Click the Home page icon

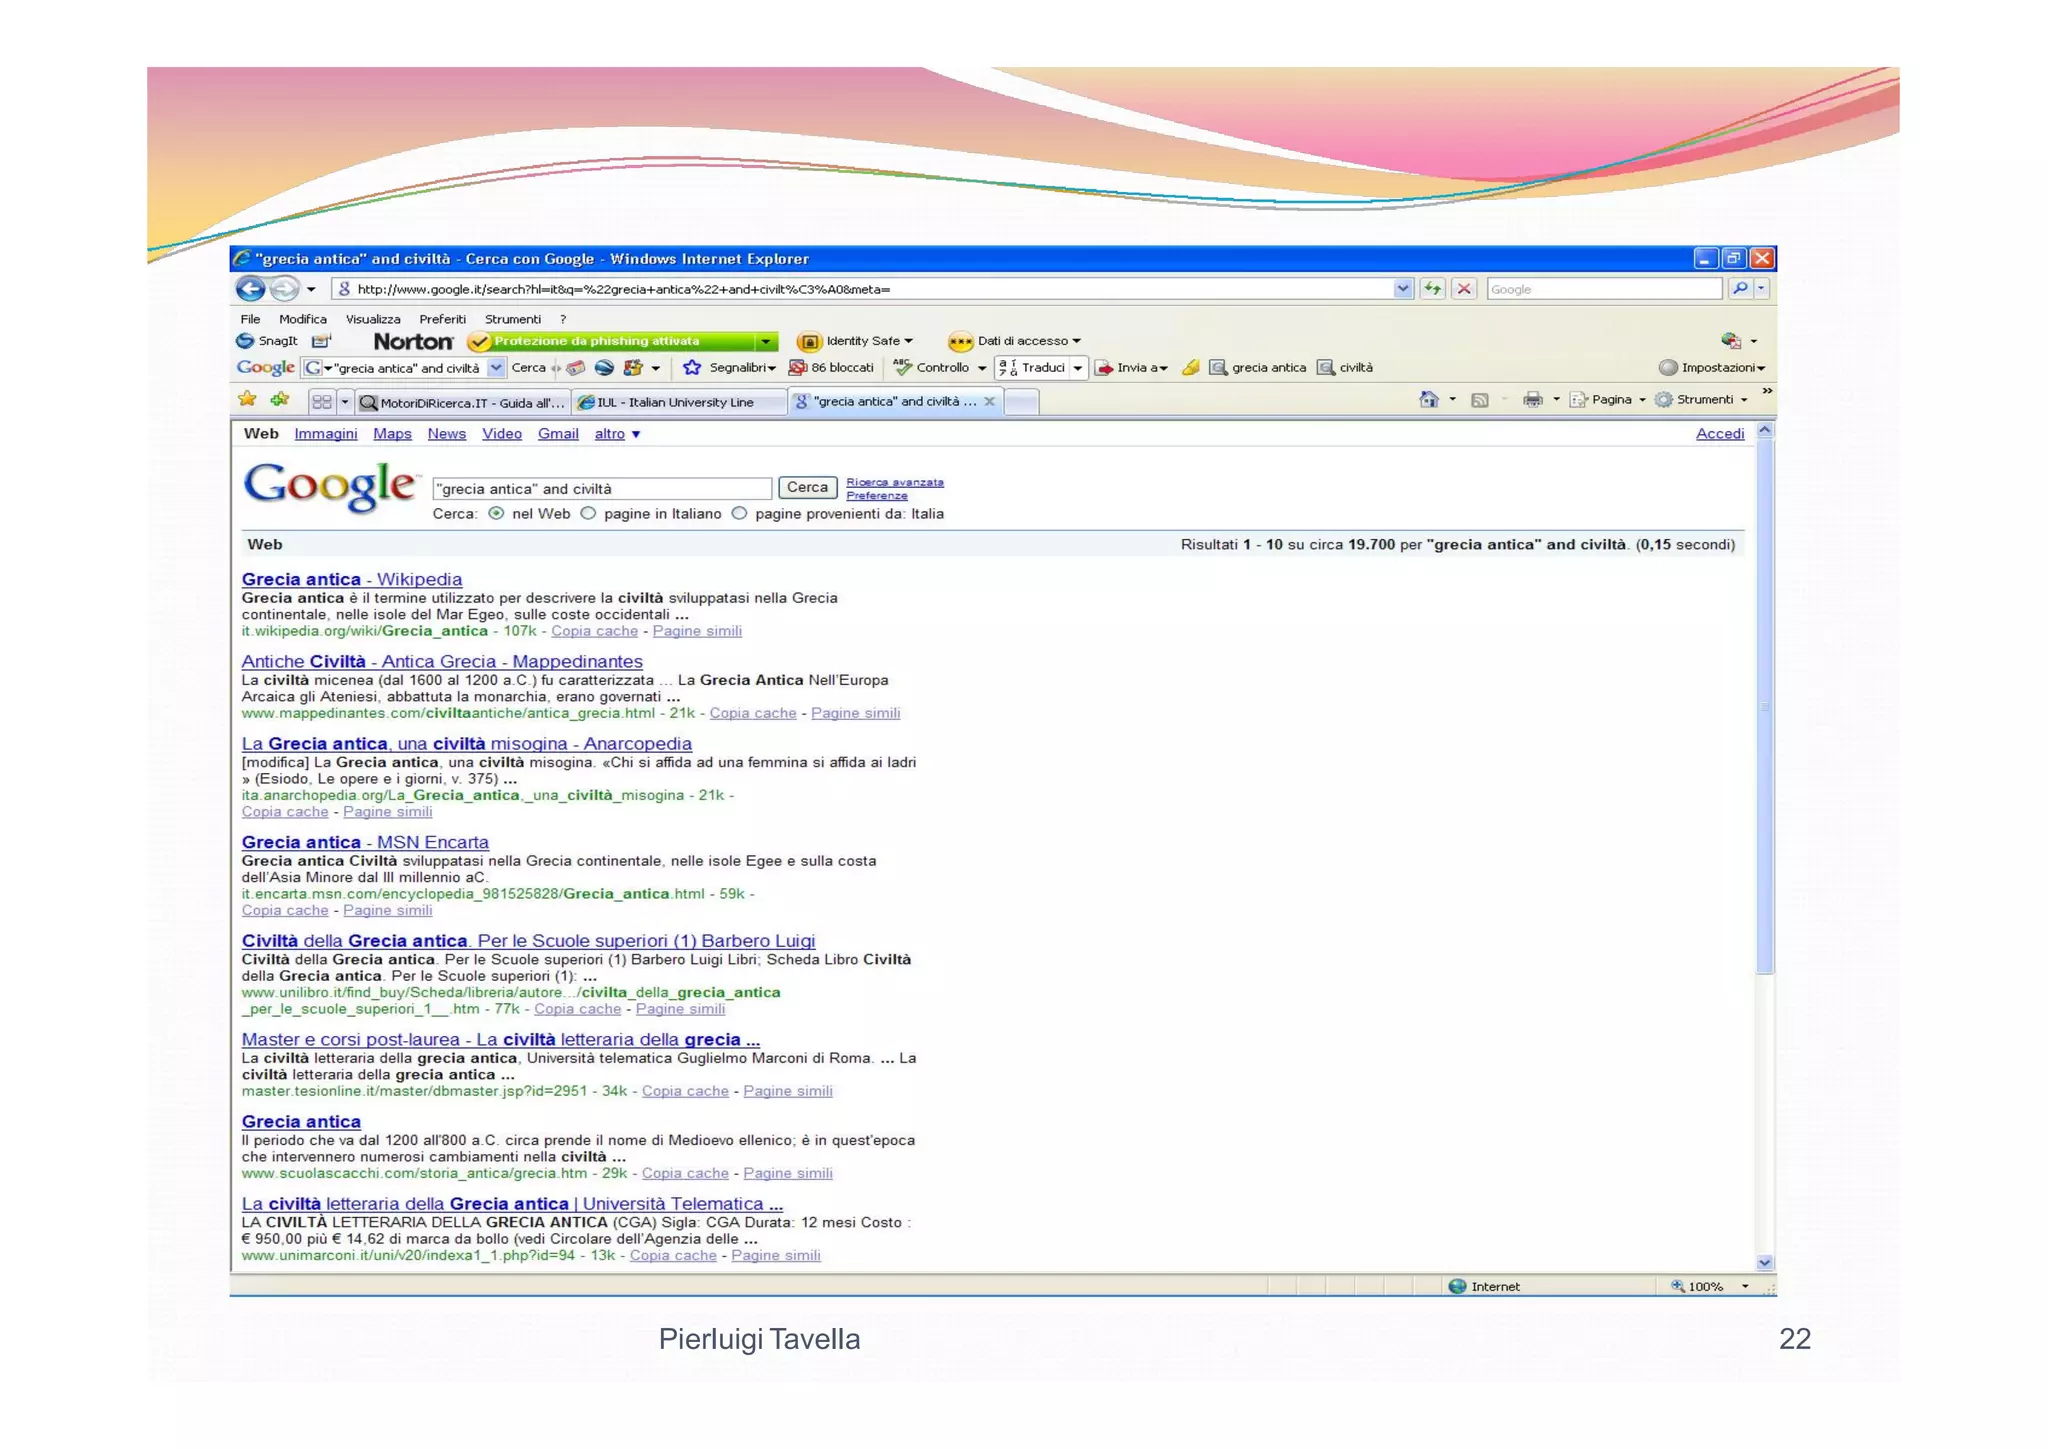point(1428,400)
